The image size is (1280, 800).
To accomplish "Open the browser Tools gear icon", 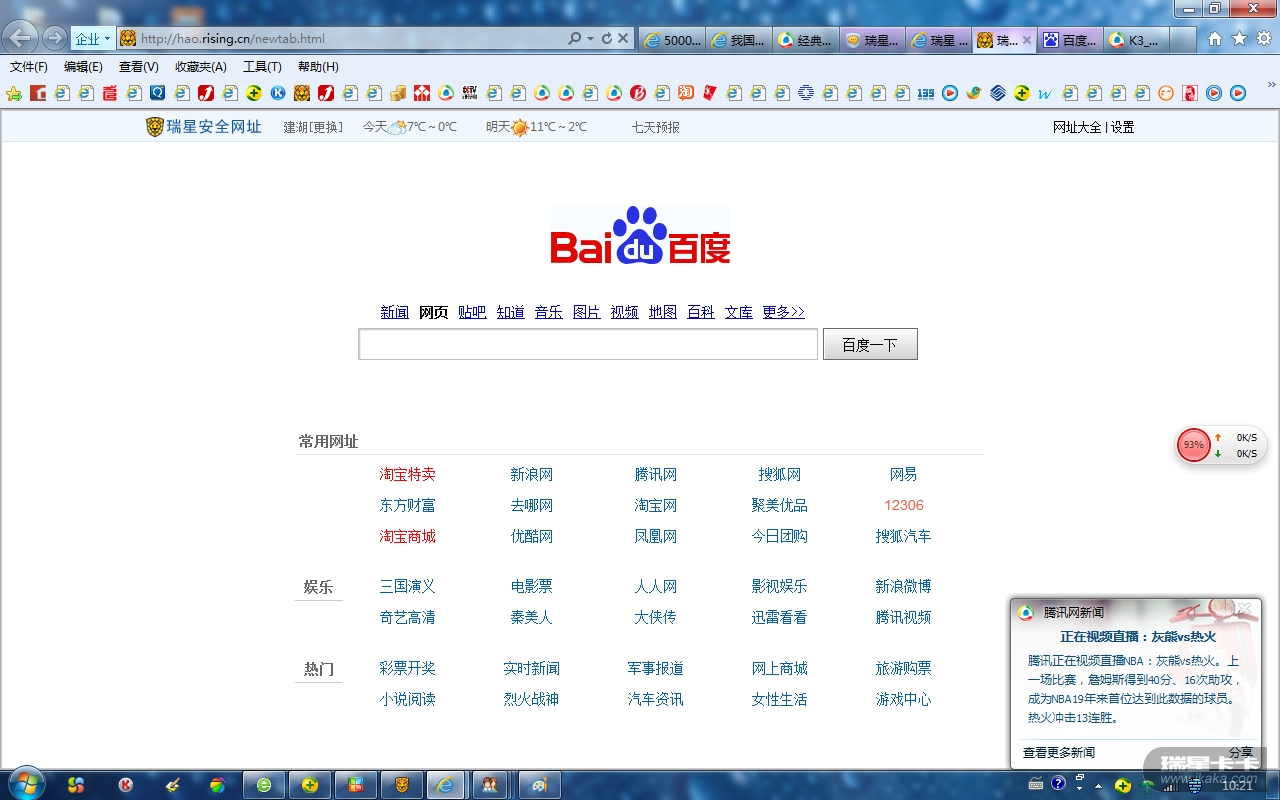I will click(x=1264, y=39).
